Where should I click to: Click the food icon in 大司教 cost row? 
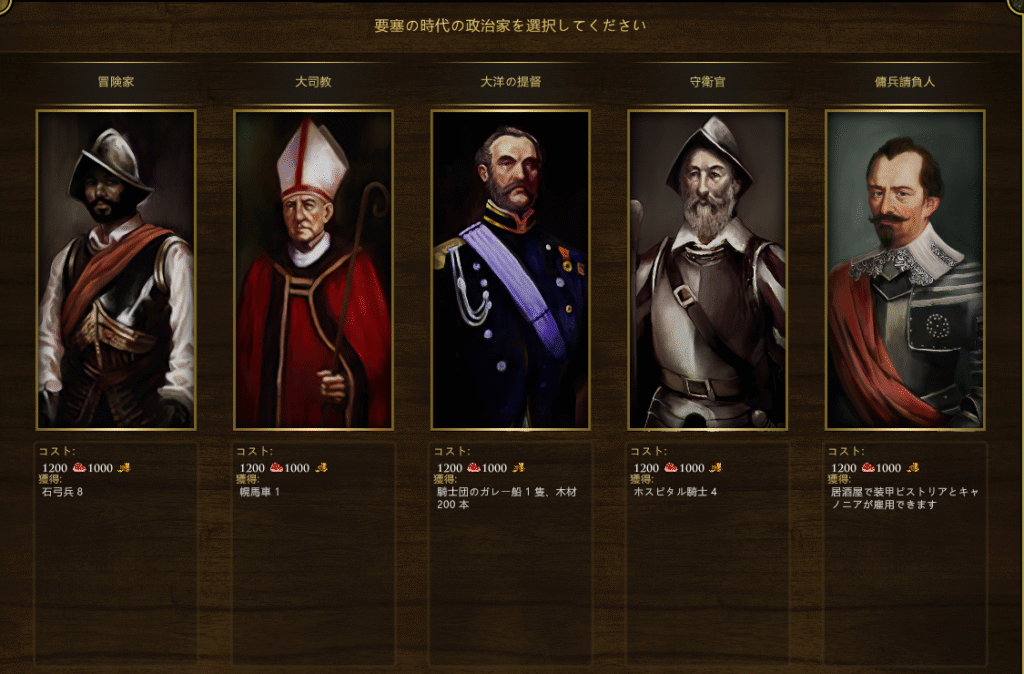click(276, 468)
